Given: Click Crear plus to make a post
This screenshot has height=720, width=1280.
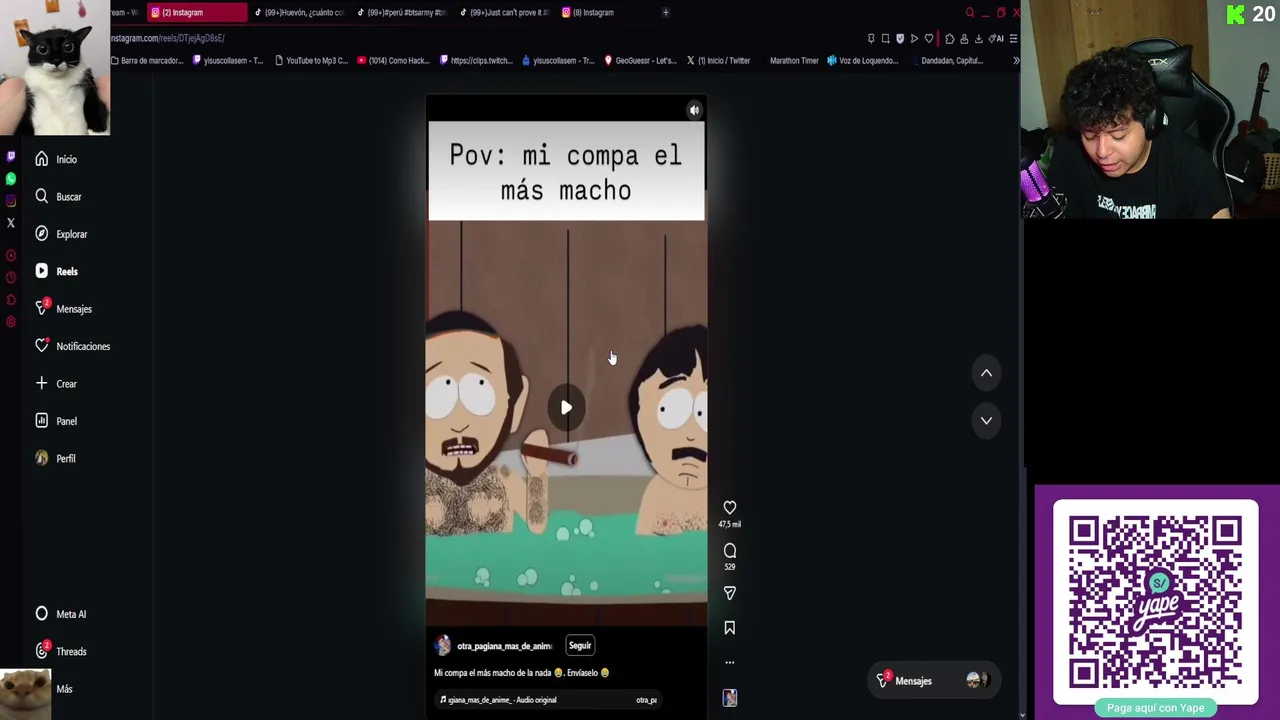Looking at the screenshot, I should coord(56,384).
